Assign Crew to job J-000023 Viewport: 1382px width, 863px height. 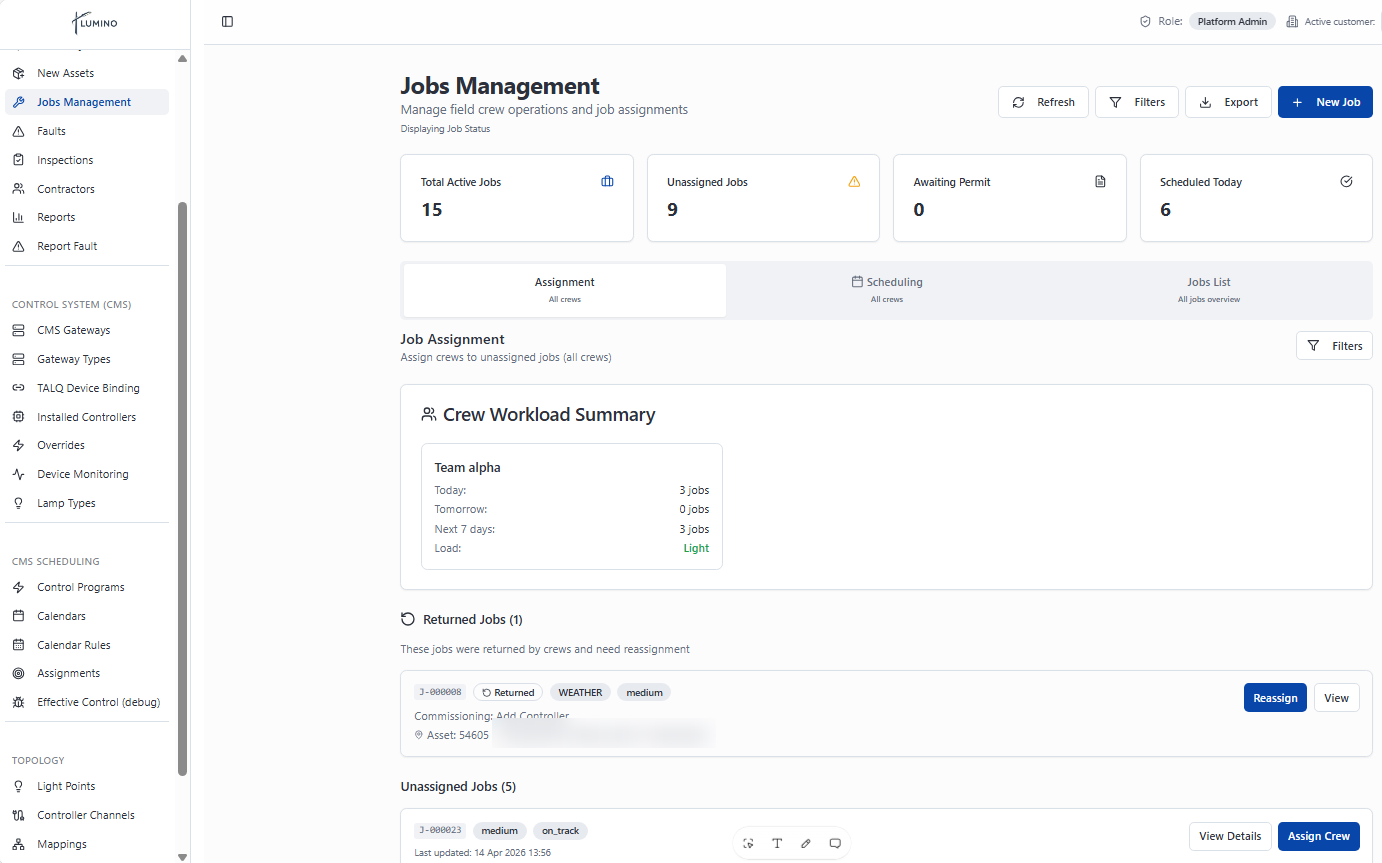click(x=1318, y=836)
